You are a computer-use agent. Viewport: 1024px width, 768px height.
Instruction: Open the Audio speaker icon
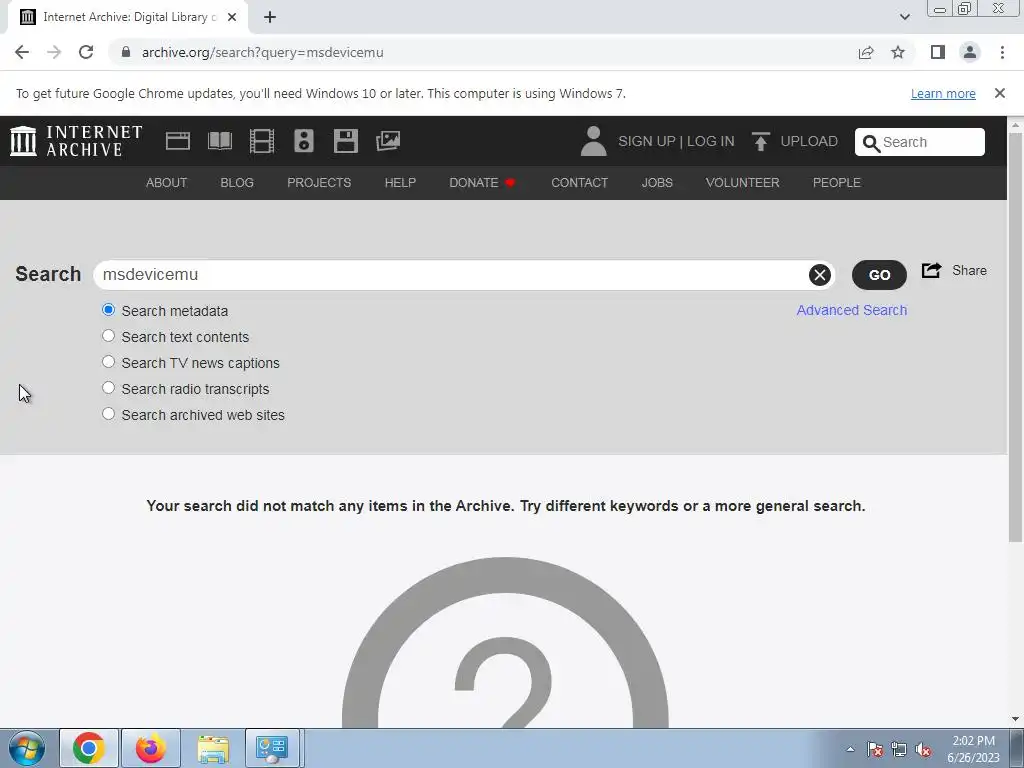point(304,141)
